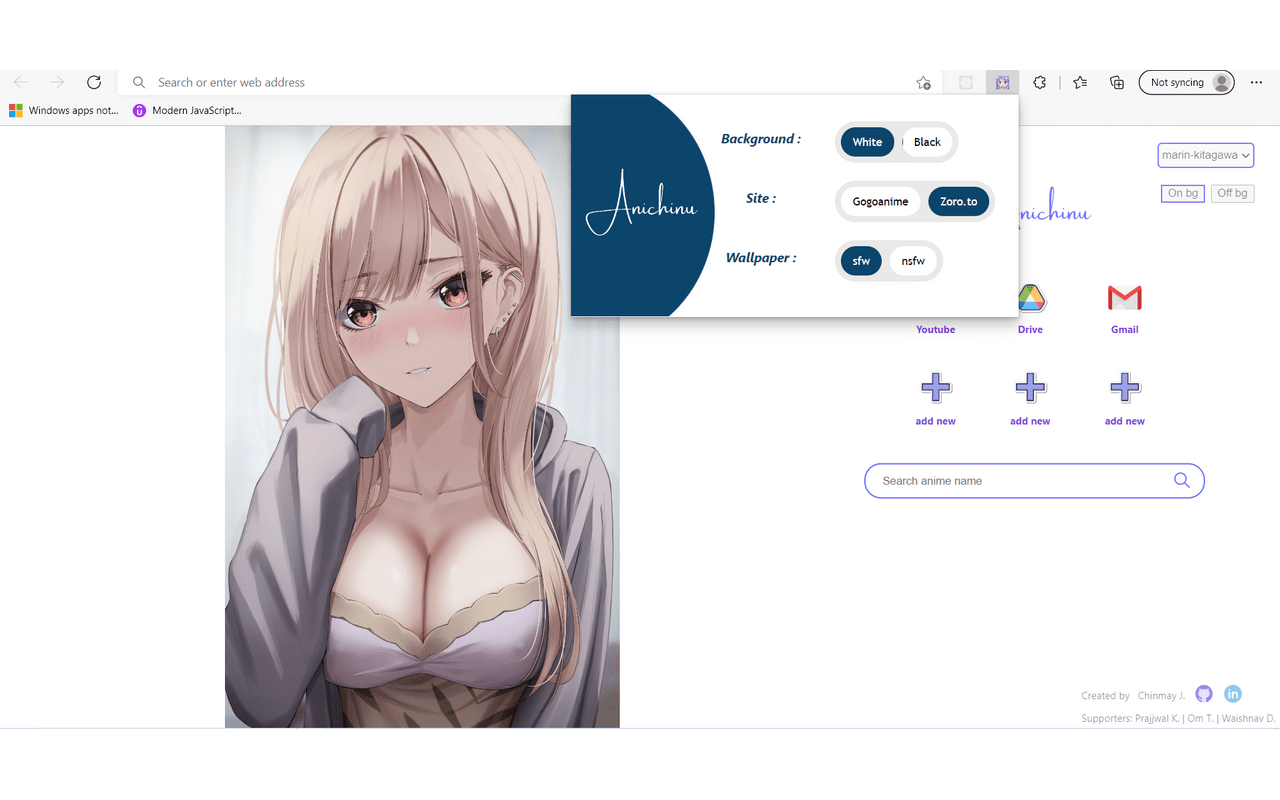Choose Gogoanime as site
This screenshot has height=800, width=1280.
(880, 201)
